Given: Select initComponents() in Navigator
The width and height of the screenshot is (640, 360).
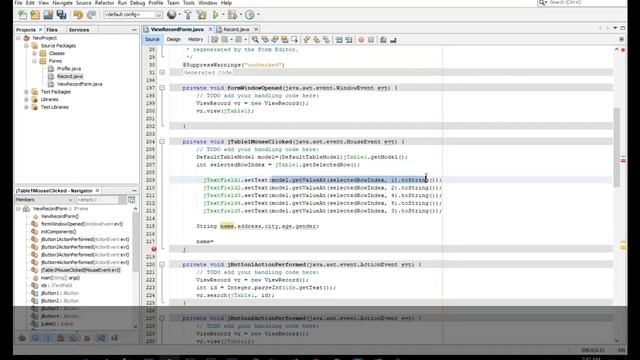Looking at the screenshot, I should 58,232.
